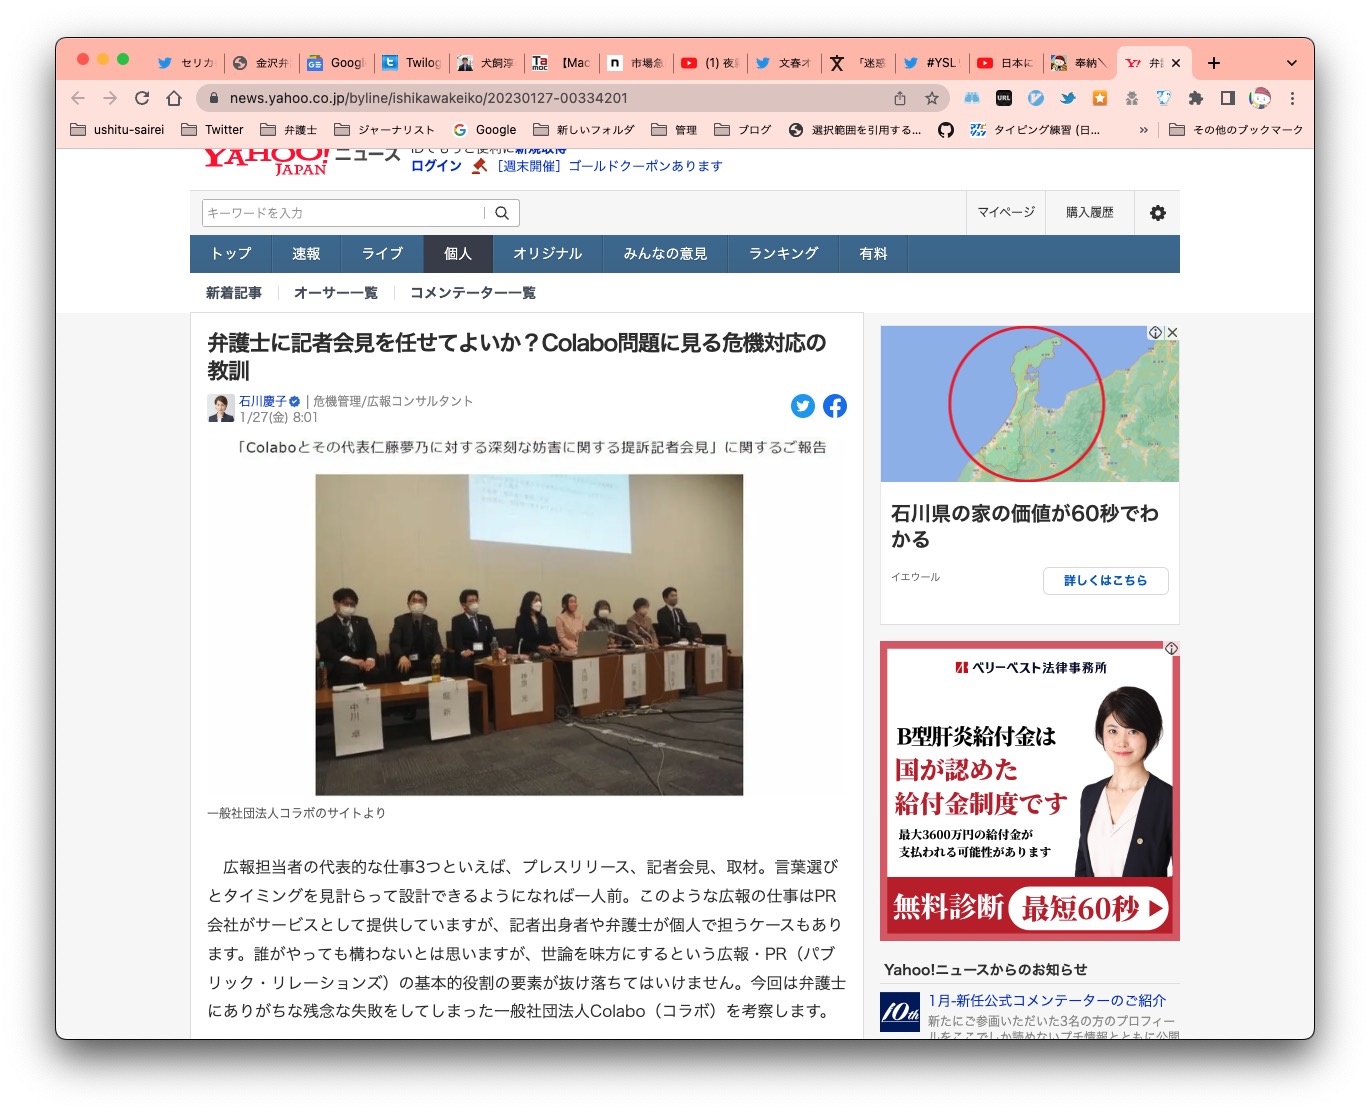This screenshot has width=1370, height=1113.
Task: Open the ゴールドクーポン promotion link
Action: point(609,166)
